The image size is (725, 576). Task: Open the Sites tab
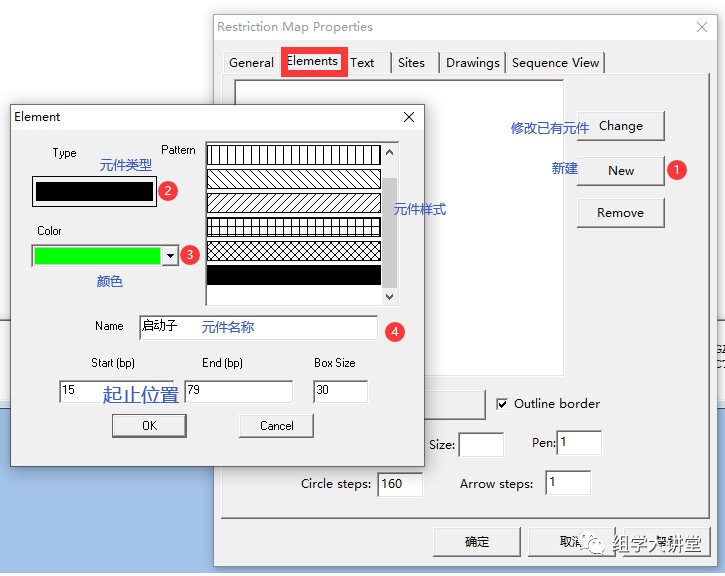(x=411, y=62)
